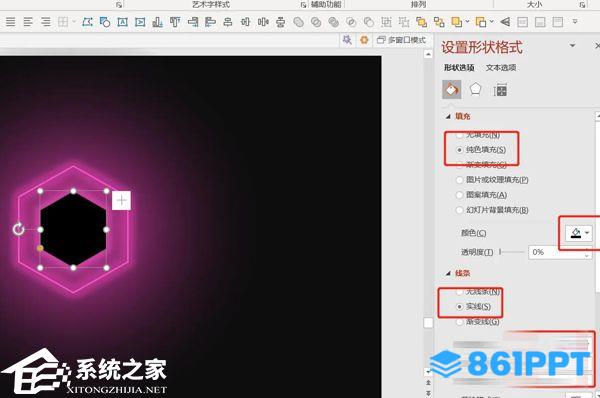Choose 图案填充(A) pattern fill radio
The width and height of the screenshot is (600, 398).
pyautogui.click(x=482, y=195)
